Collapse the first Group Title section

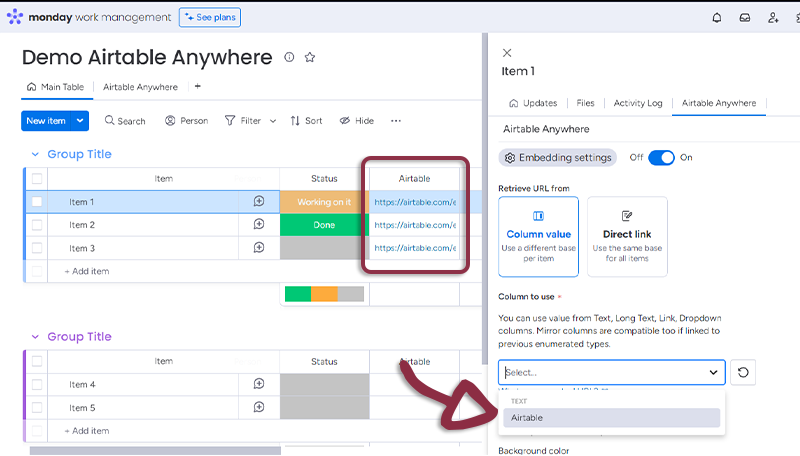click(x=35, y=155)
